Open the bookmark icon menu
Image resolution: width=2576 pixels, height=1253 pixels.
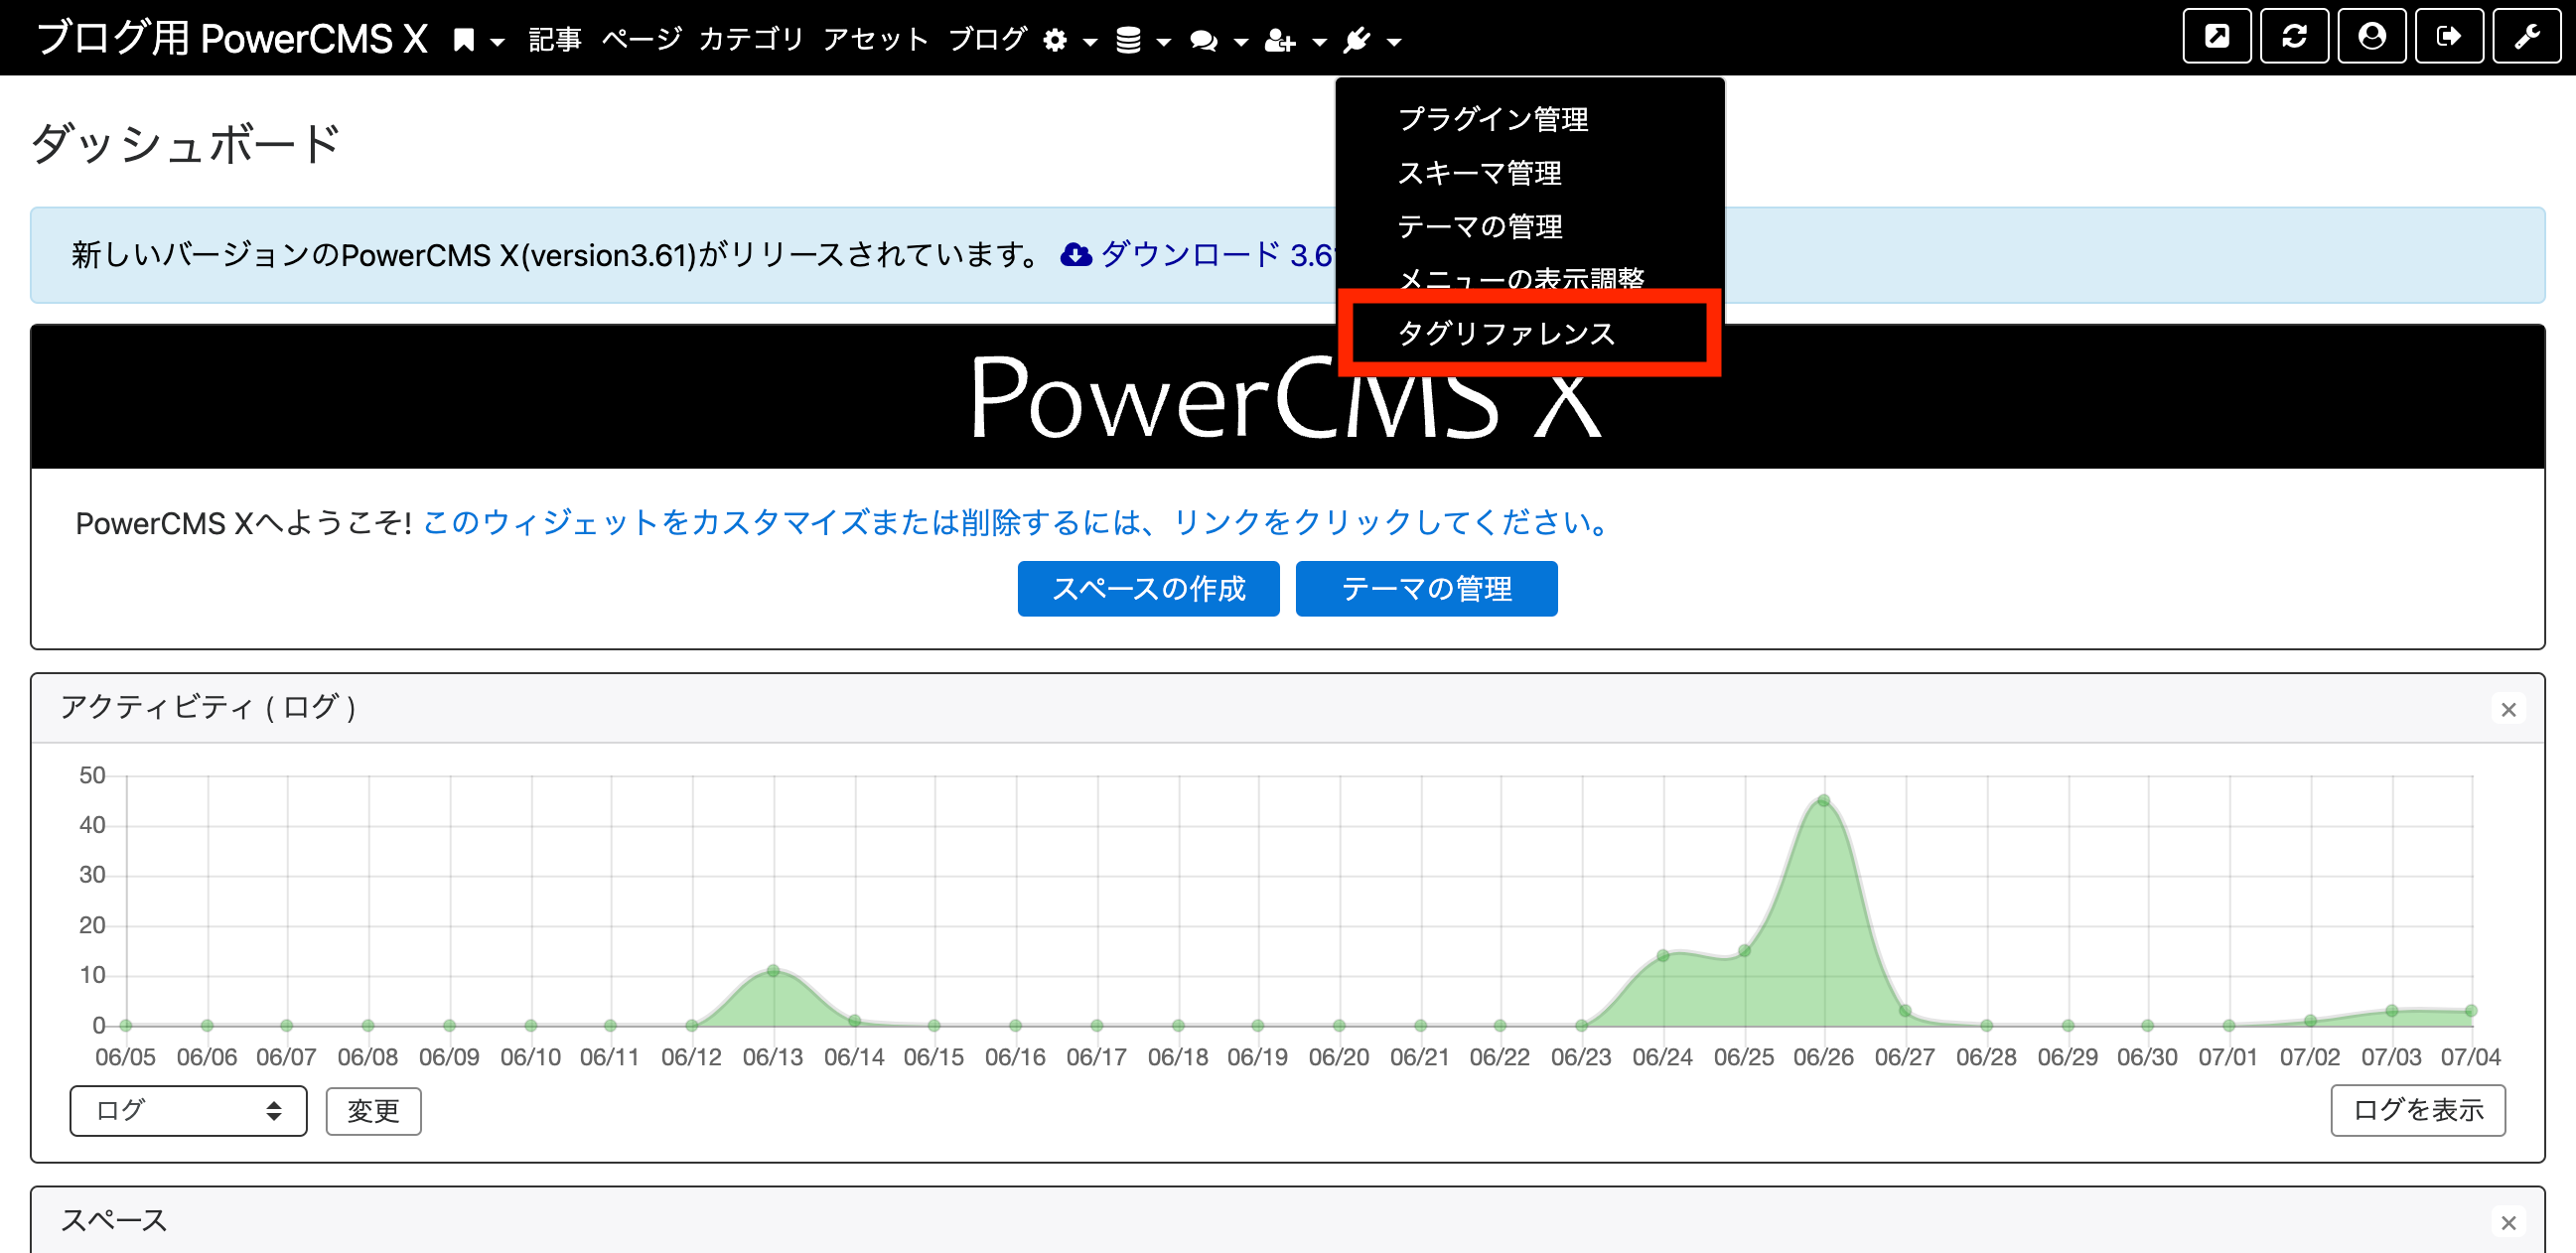(x=463, y=40)
